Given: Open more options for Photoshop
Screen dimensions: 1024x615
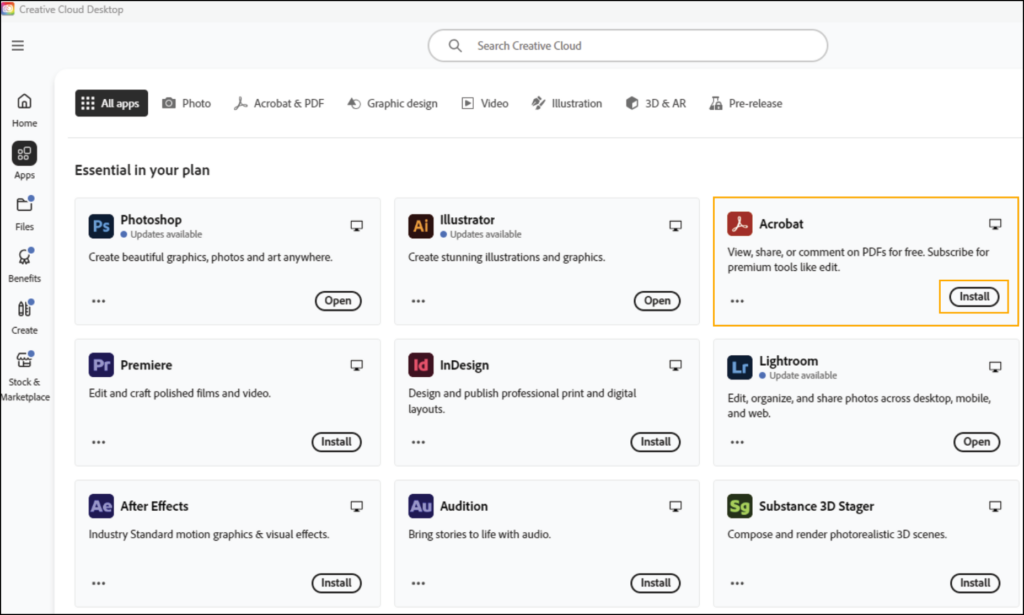Looking at the screenshot, I should (x=98, y=301).
